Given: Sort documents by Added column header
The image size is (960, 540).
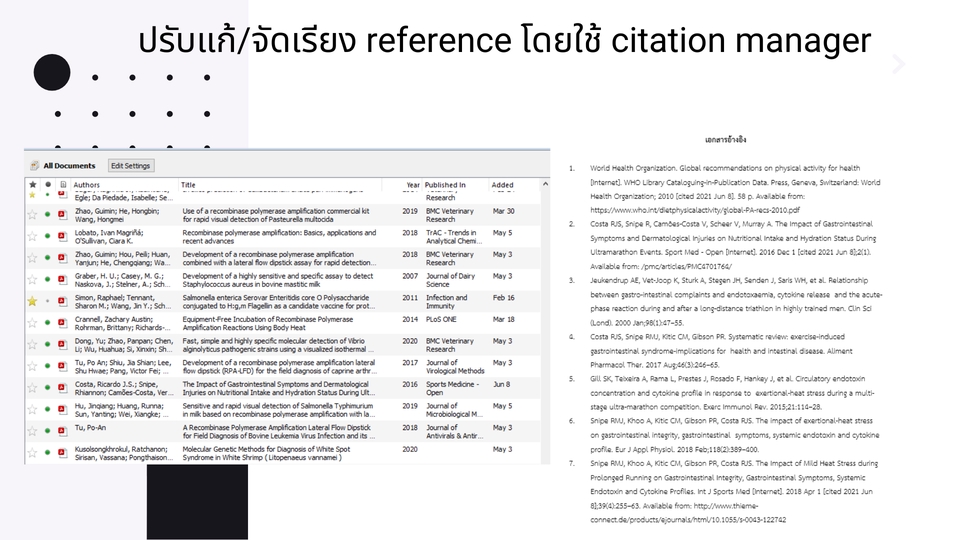Looking at the screenshot, I should coord(503,184).
